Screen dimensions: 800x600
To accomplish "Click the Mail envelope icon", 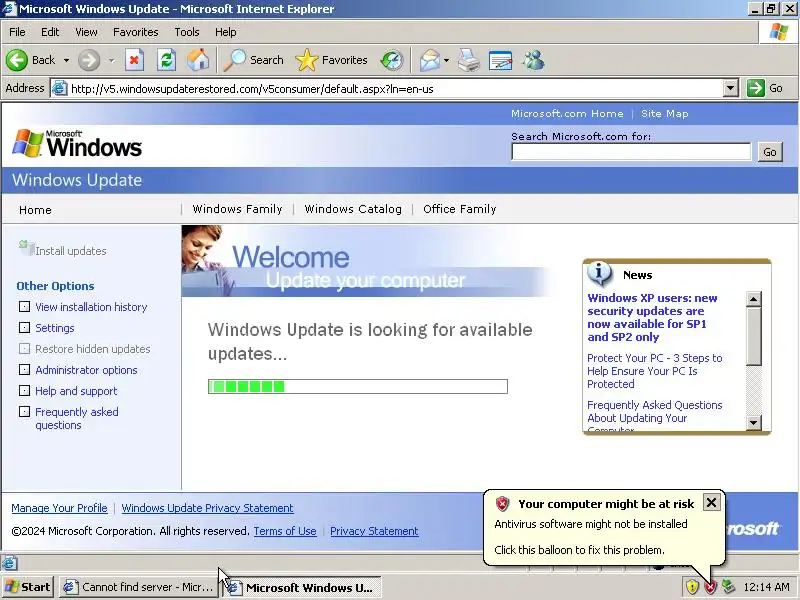I will coord(430,60).
